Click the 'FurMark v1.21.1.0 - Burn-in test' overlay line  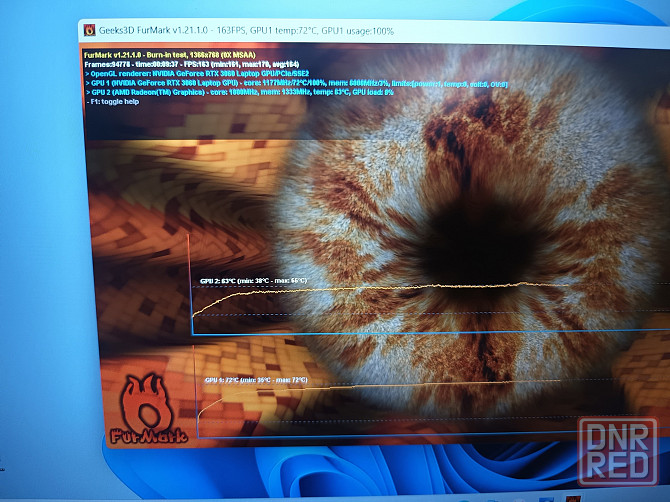point(170,55)
